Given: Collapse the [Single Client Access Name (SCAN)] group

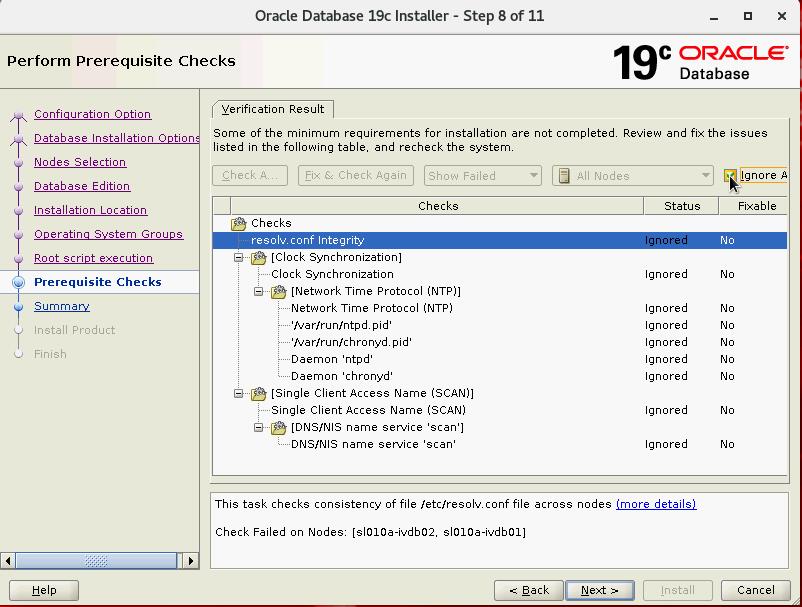Looking at the screenshot, I should tap(240, 394).
